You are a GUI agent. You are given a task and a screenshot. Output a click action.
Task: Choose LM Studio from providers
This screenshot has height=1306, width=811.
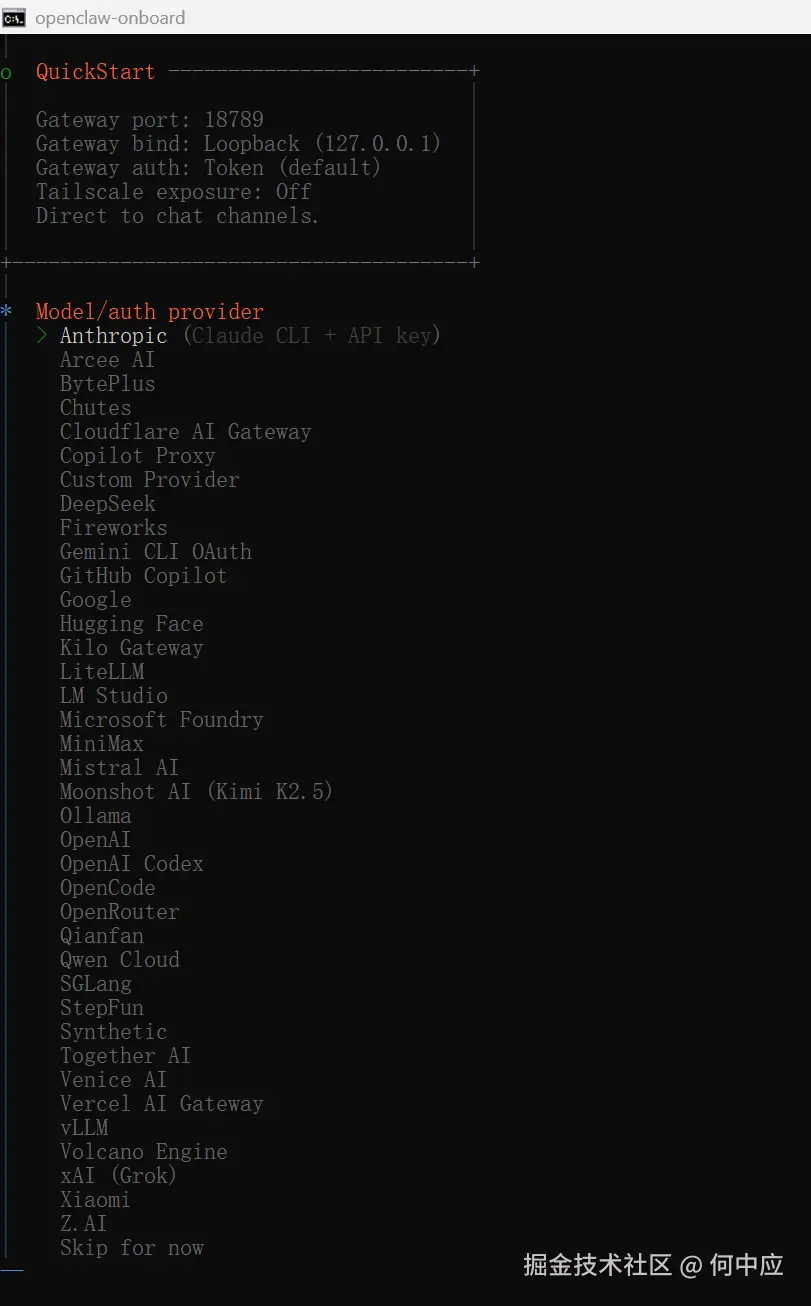click(113, 696)
